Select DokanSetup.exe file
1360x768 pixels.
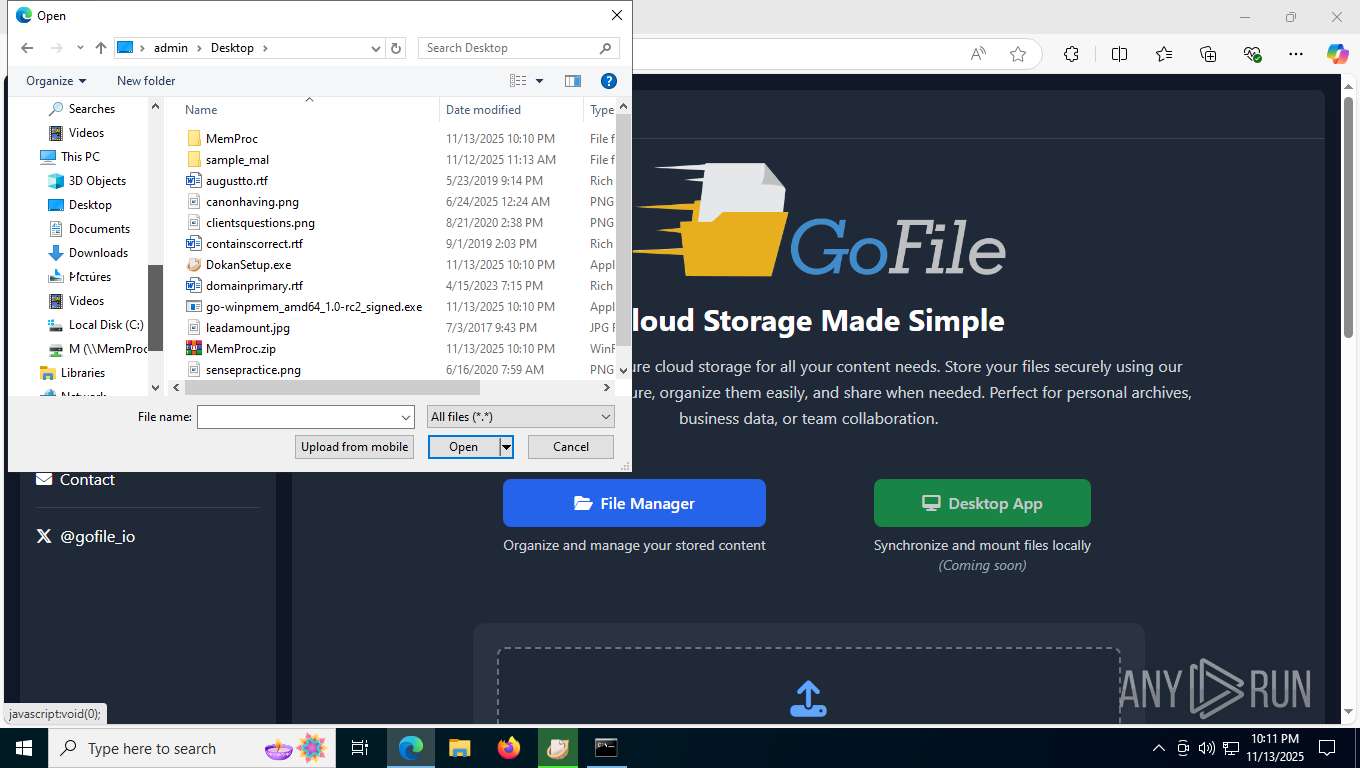click(248, 265)
